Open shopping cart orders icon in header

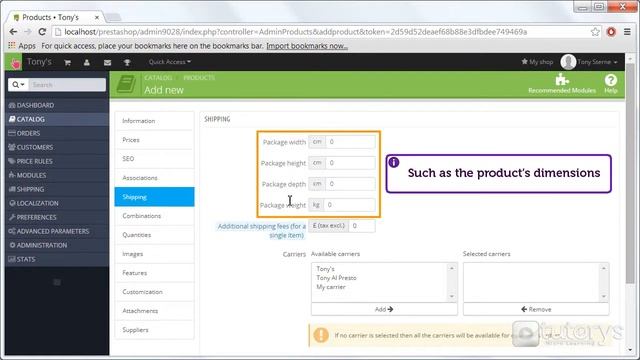click(67, 62)
